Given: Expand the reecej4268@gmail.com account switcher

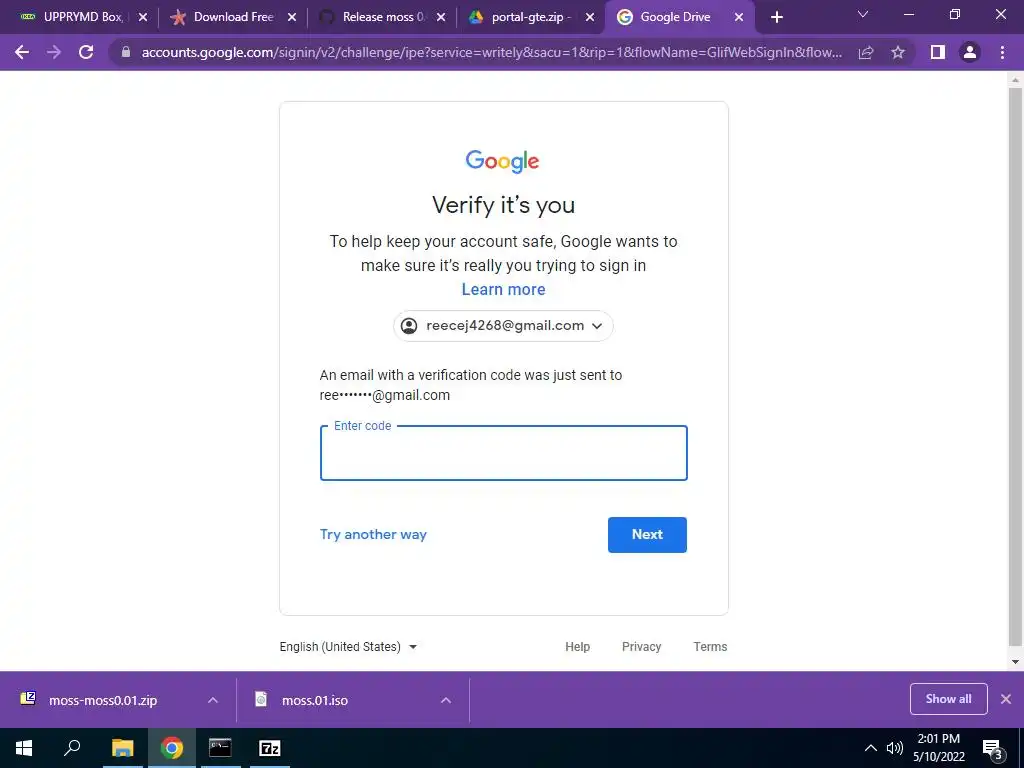Looking at the screenshot, I should point(503,326).
